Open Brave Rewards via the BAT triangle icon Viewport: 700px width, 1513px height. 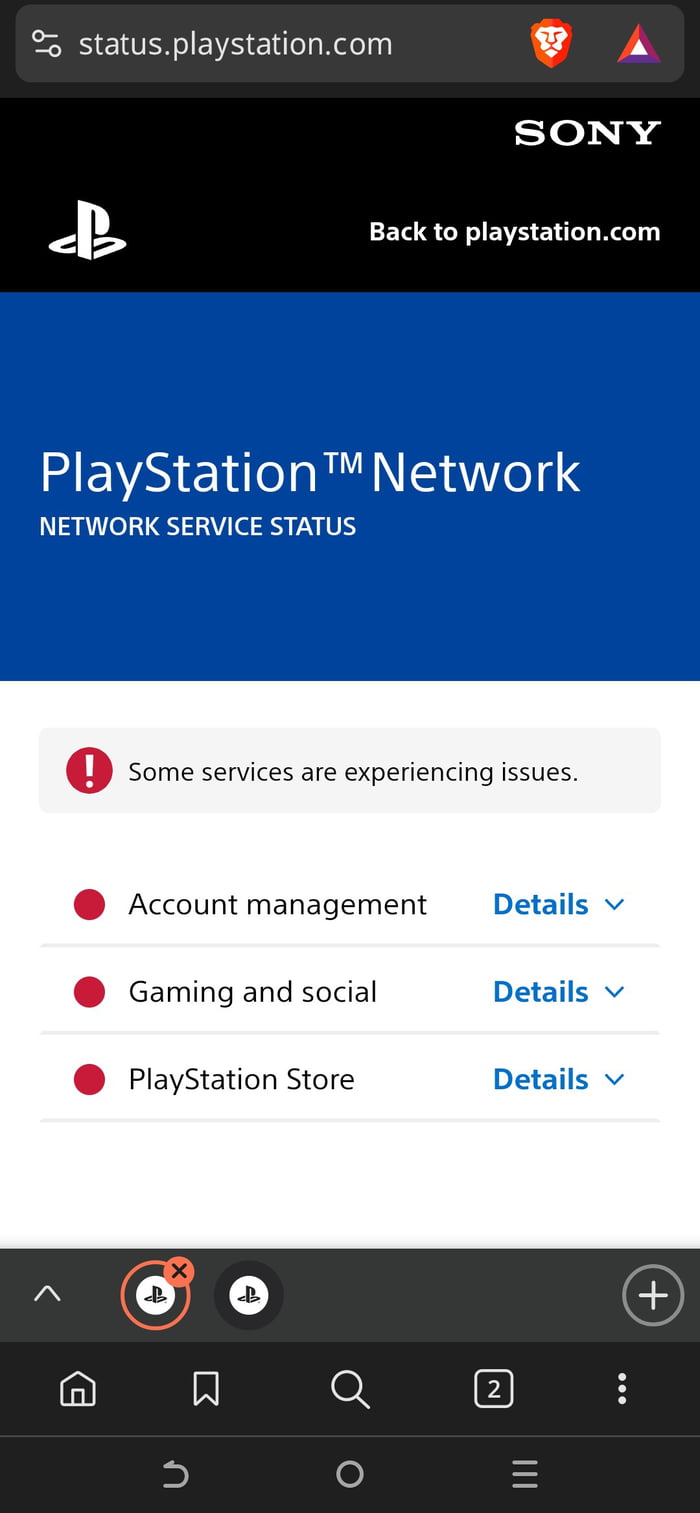(639, 43)
